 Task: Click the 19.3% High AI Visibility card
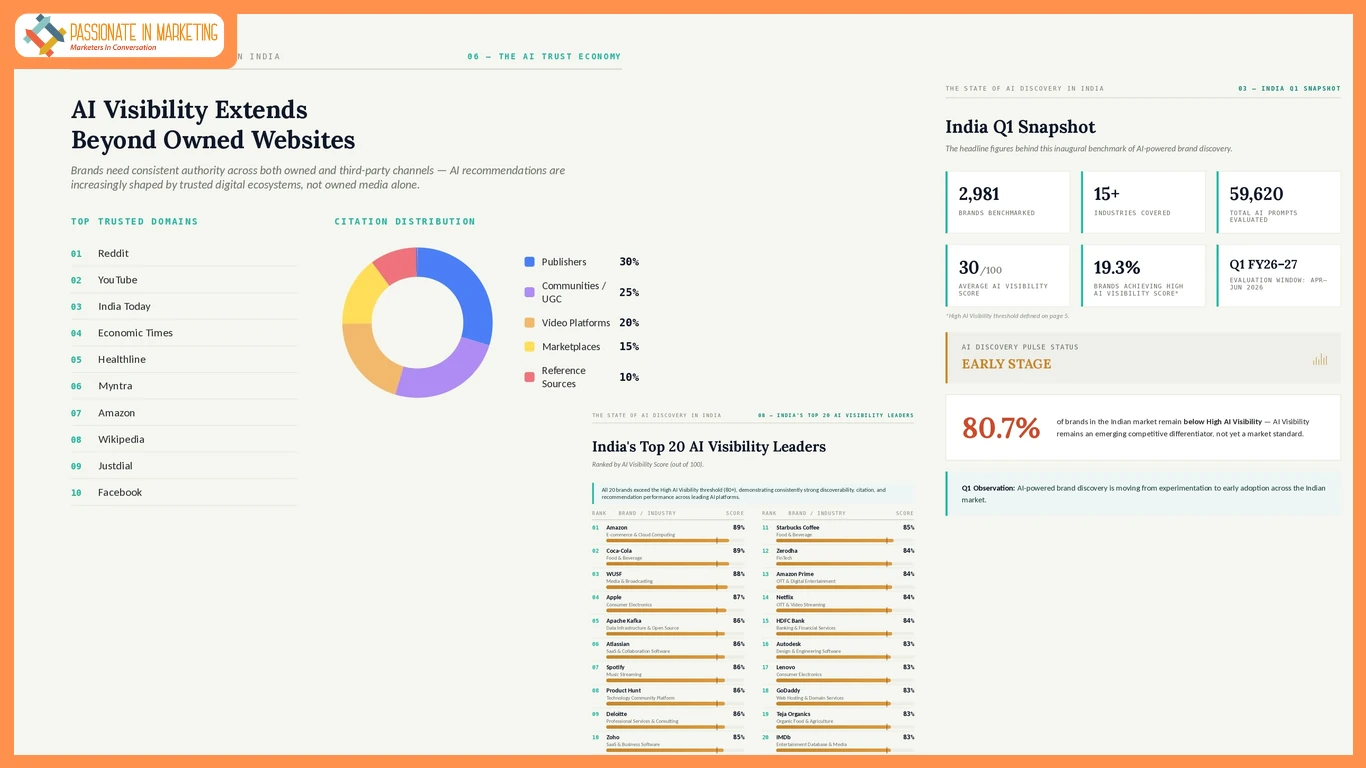[1143, 276]
